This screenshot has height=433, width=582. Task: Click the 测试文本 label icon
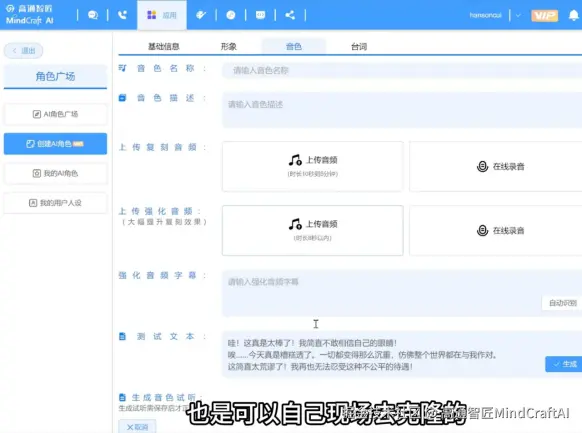click(122, 337)
